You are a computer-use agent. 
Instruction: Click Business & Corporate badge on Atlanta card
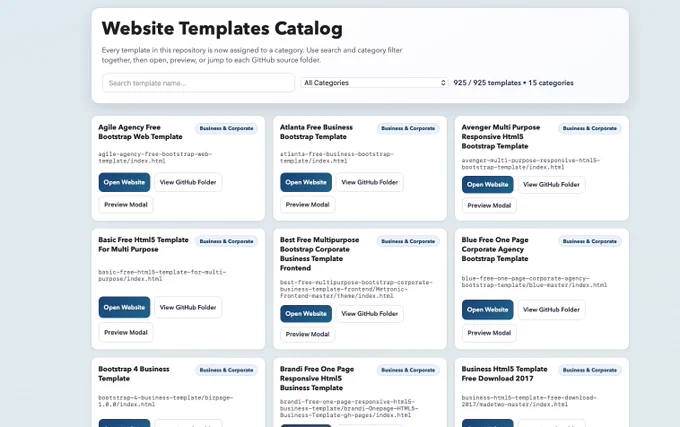[408, 128]
